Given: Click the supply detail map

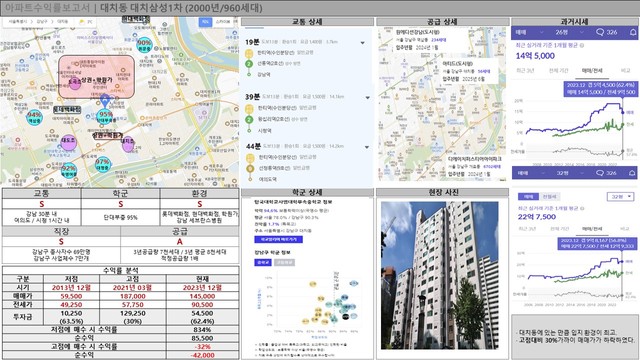Looking at the screenshot, I should pyautogui.click(x=442, y=104).
